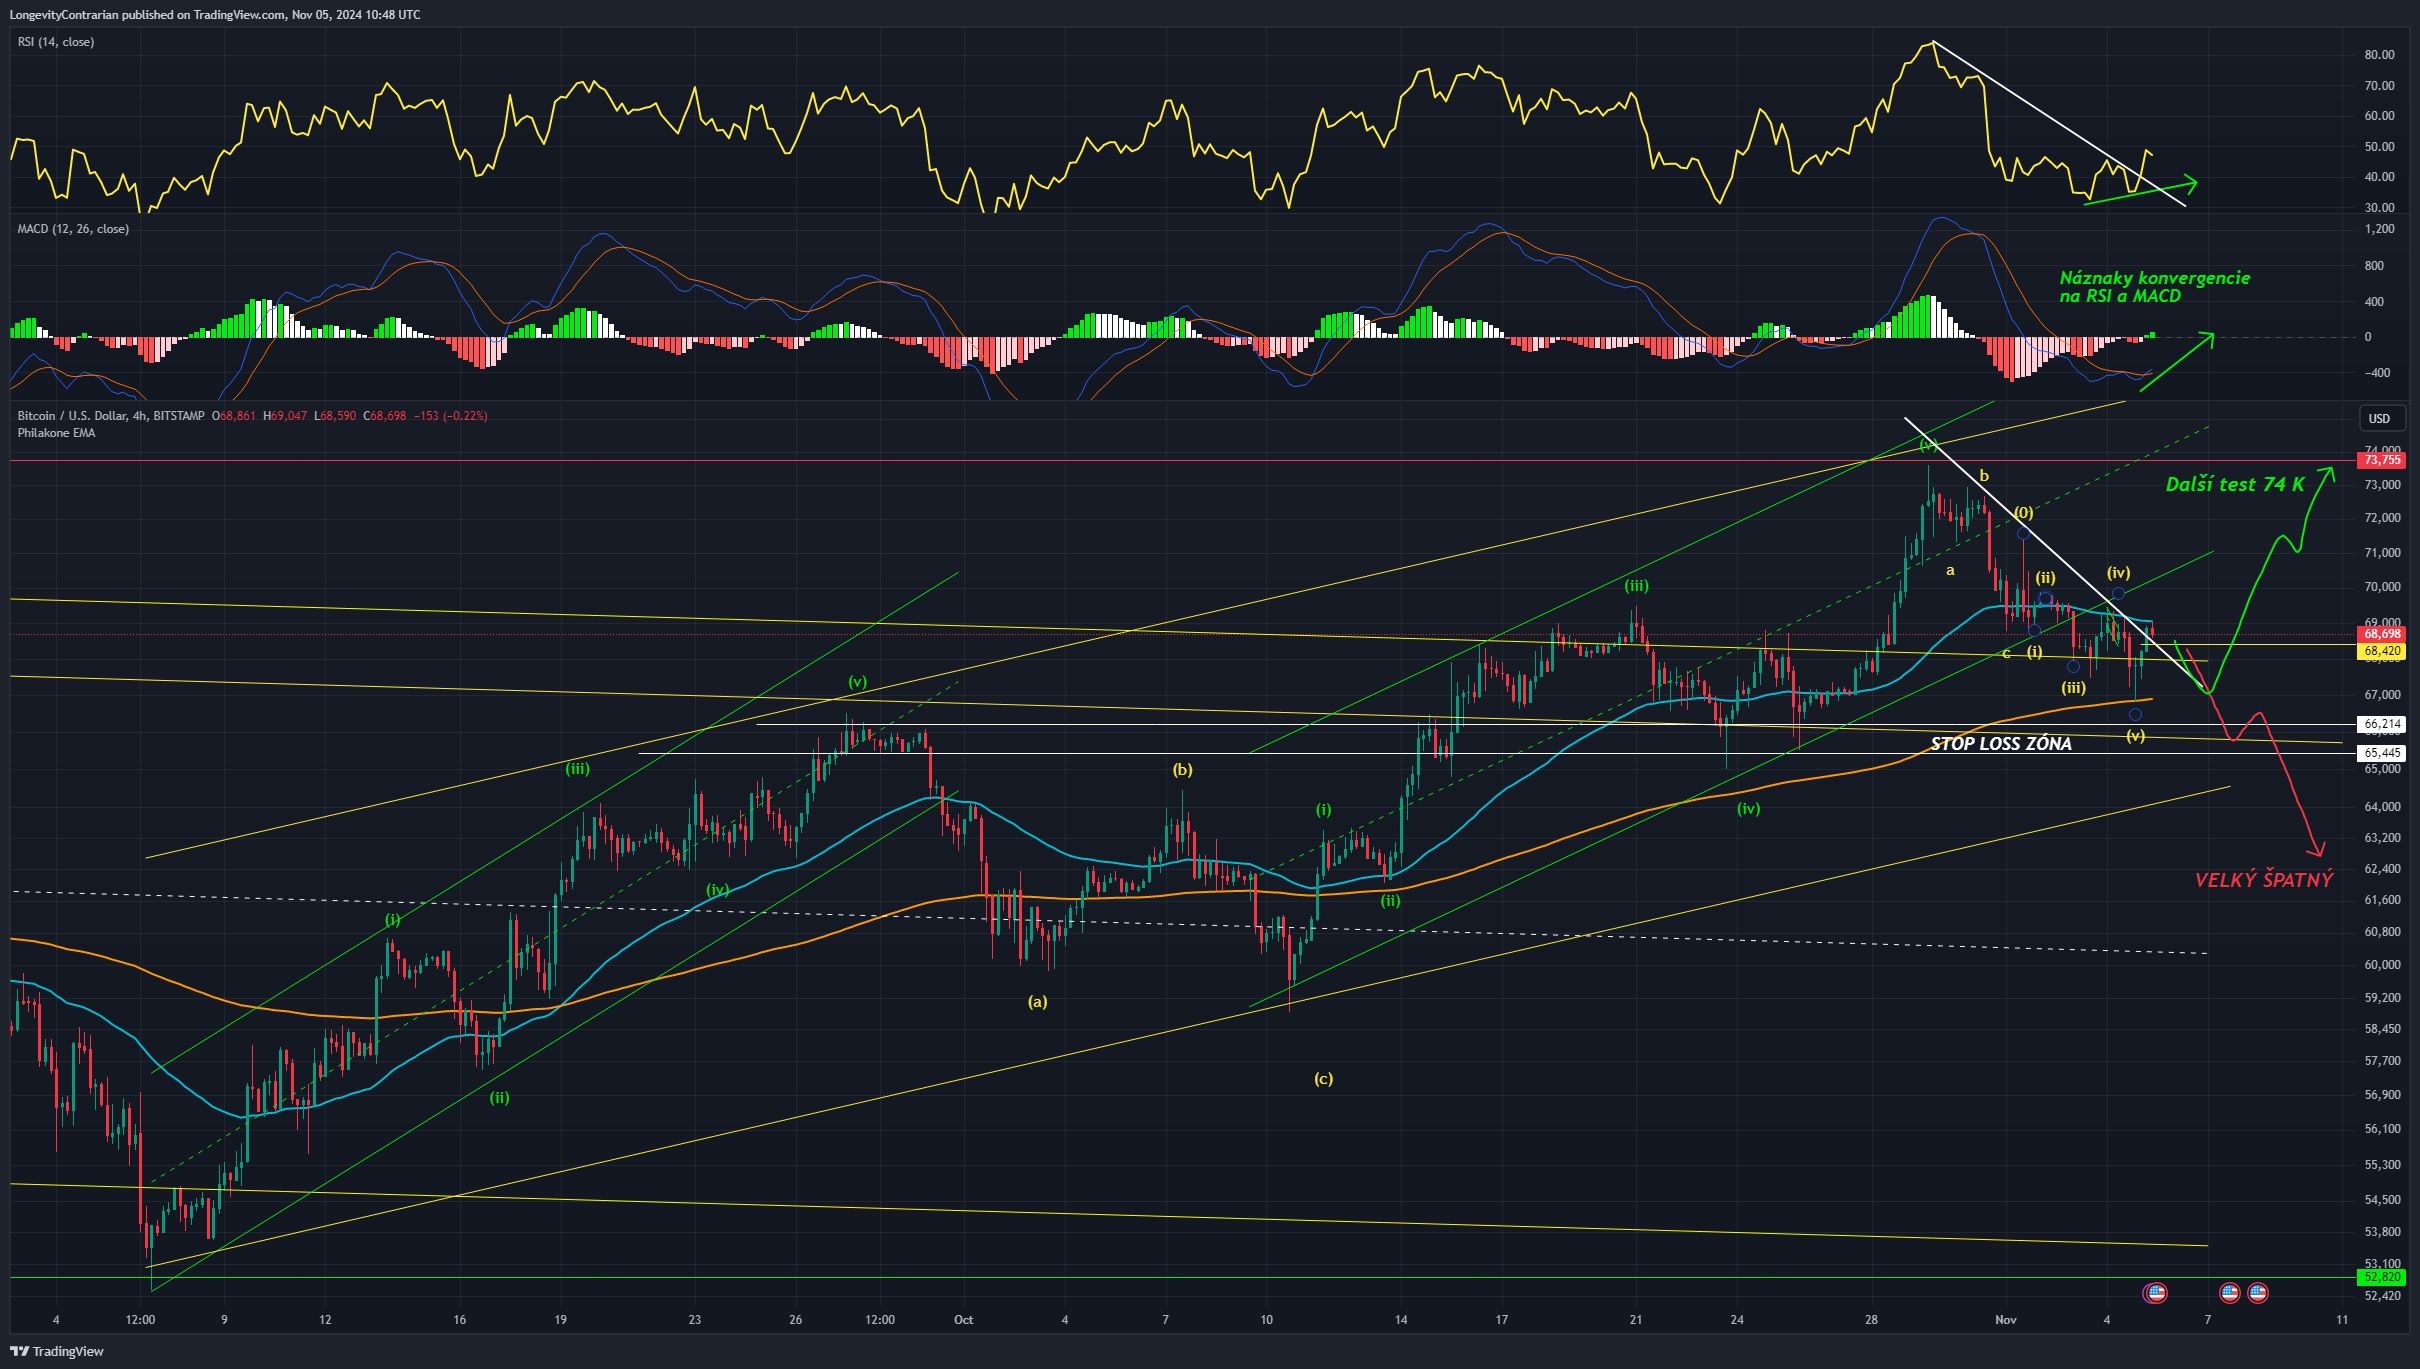This screenshot has width=2420, height=1369.
Task: Select the 'VELKÝ ŠPATNÝ' red annotation
Action: pyautogui.click(x=2264, y=880)
